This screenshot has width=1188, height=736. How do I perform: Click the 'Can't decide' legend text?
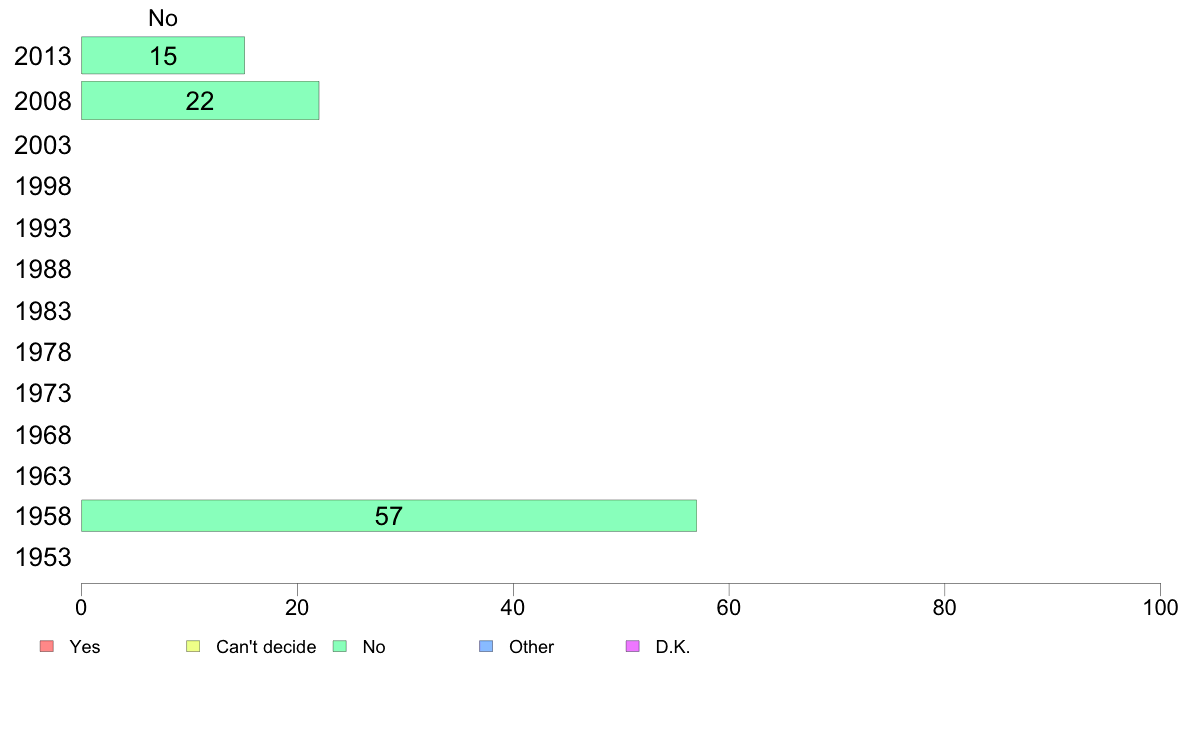click(x=266, y=647)
